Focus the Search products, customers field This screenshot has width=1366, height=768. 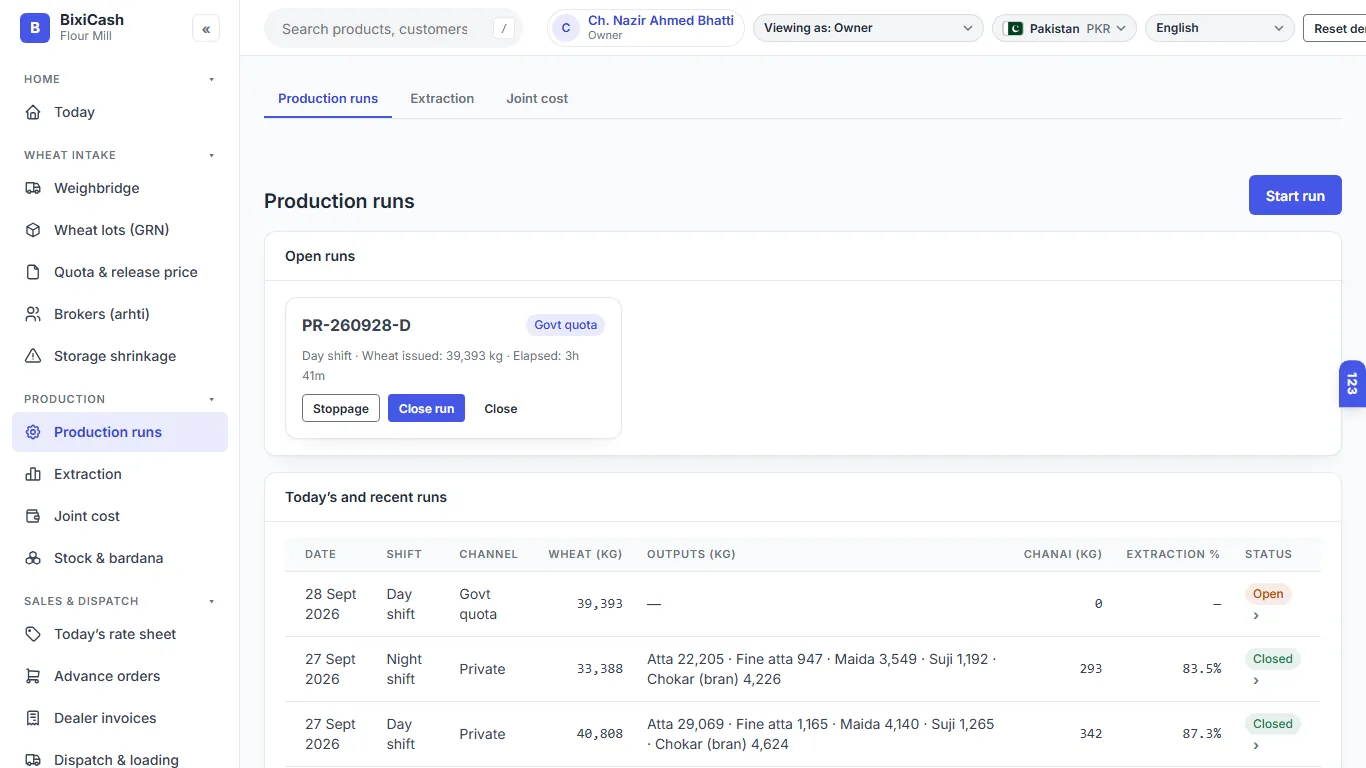[x=393, y=29]
